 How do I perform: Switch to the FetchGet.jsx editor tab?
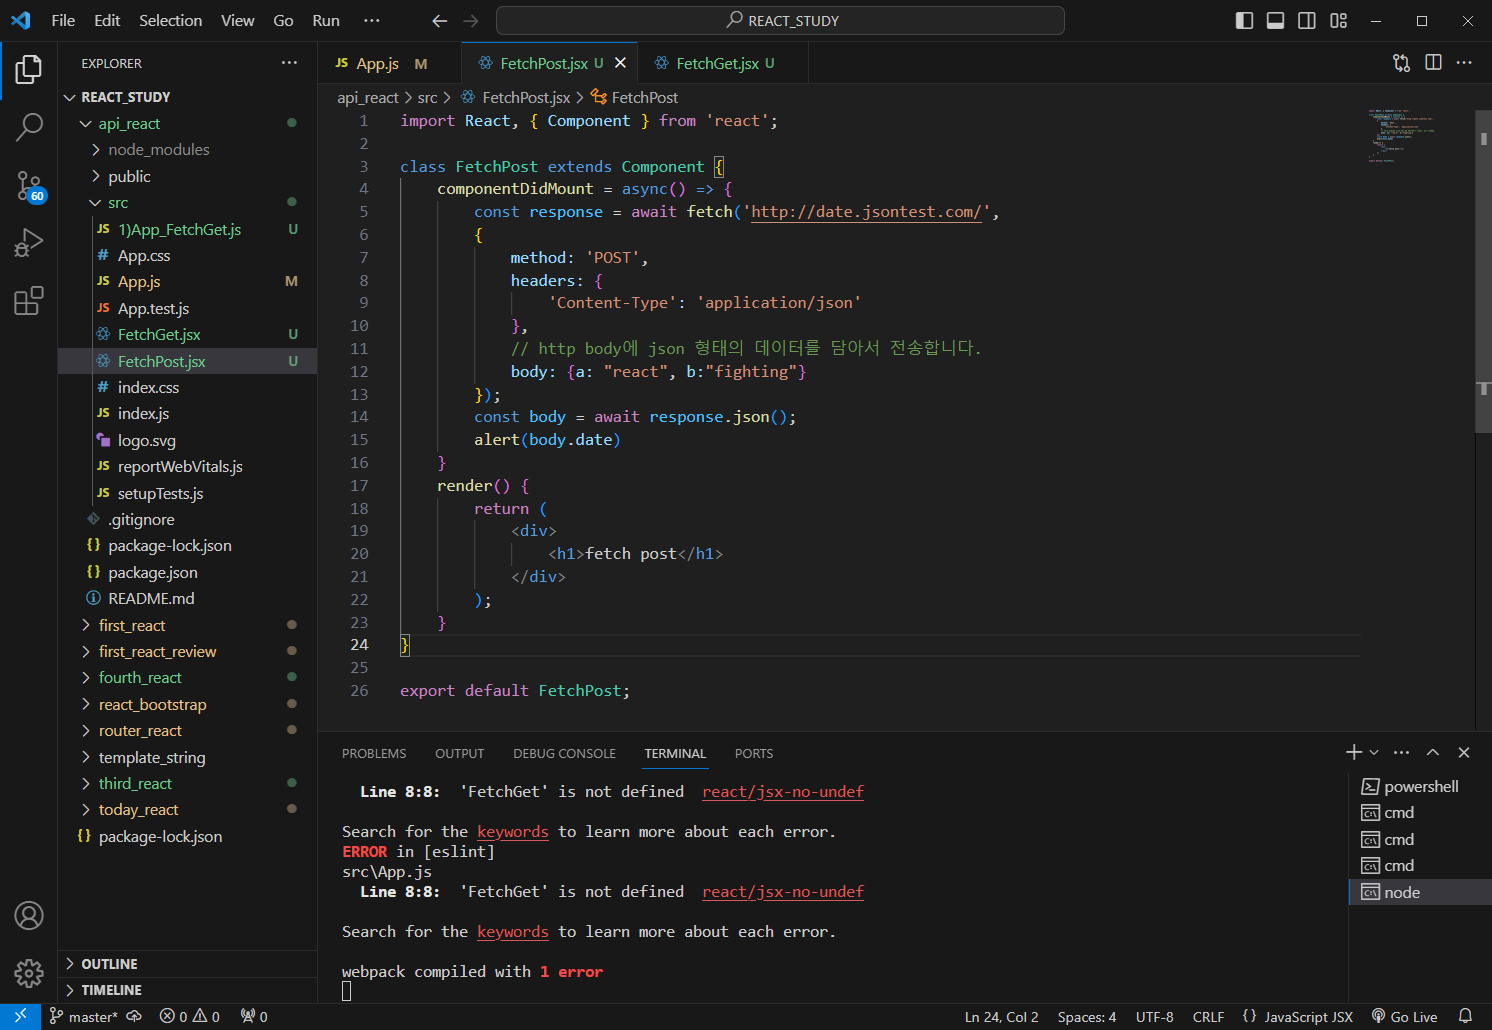pyautogui.click(x=723, y=63)
